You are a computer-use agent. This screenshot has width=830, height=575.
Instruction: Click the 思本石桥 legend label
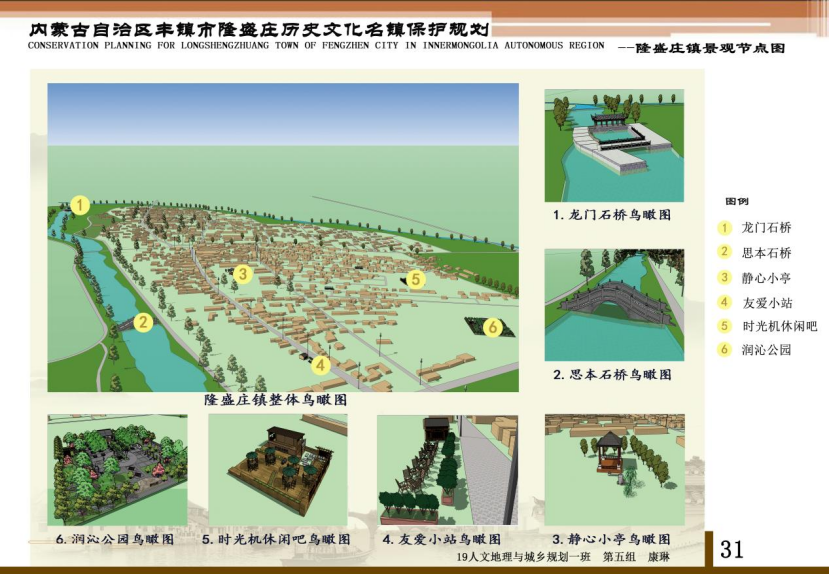tap(766, 252)
